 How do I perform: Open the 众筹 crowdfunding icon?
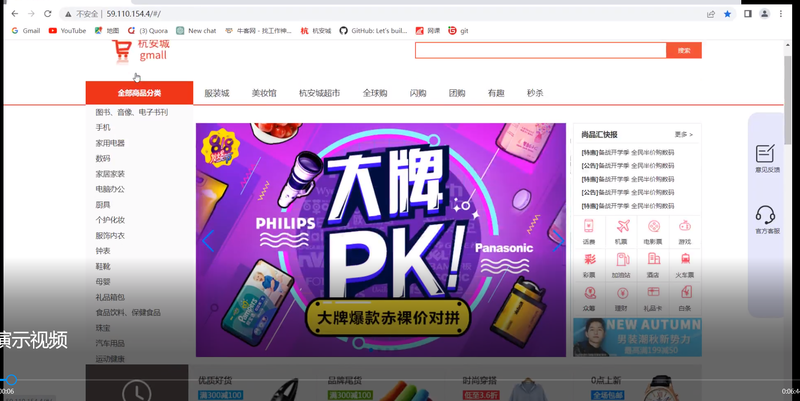coord(589,299)
